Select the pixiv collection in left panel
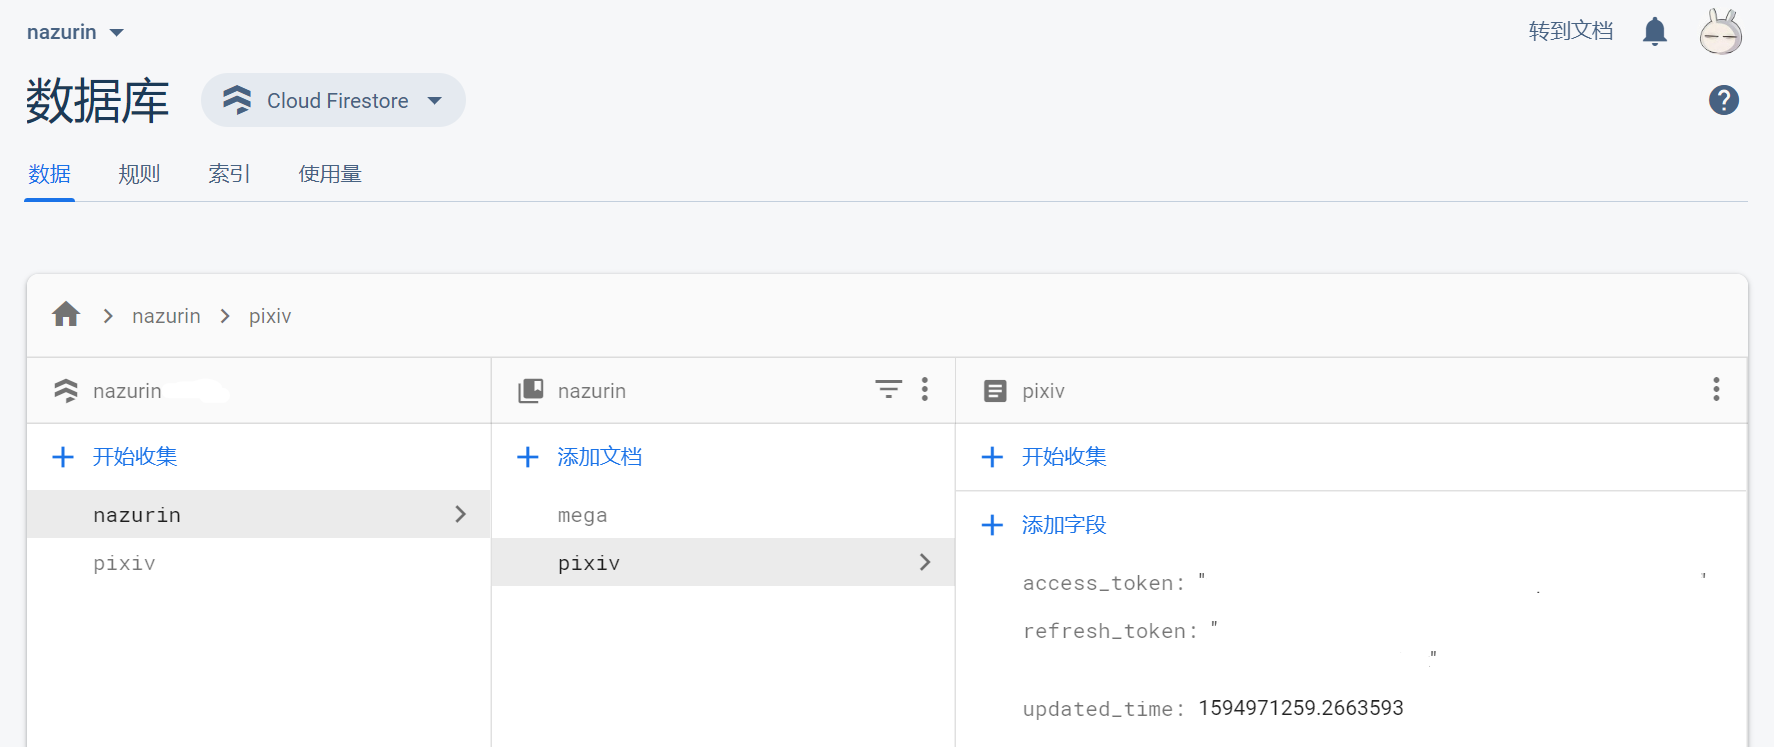This screenshot has width=1774, height=747. point(124,564)
